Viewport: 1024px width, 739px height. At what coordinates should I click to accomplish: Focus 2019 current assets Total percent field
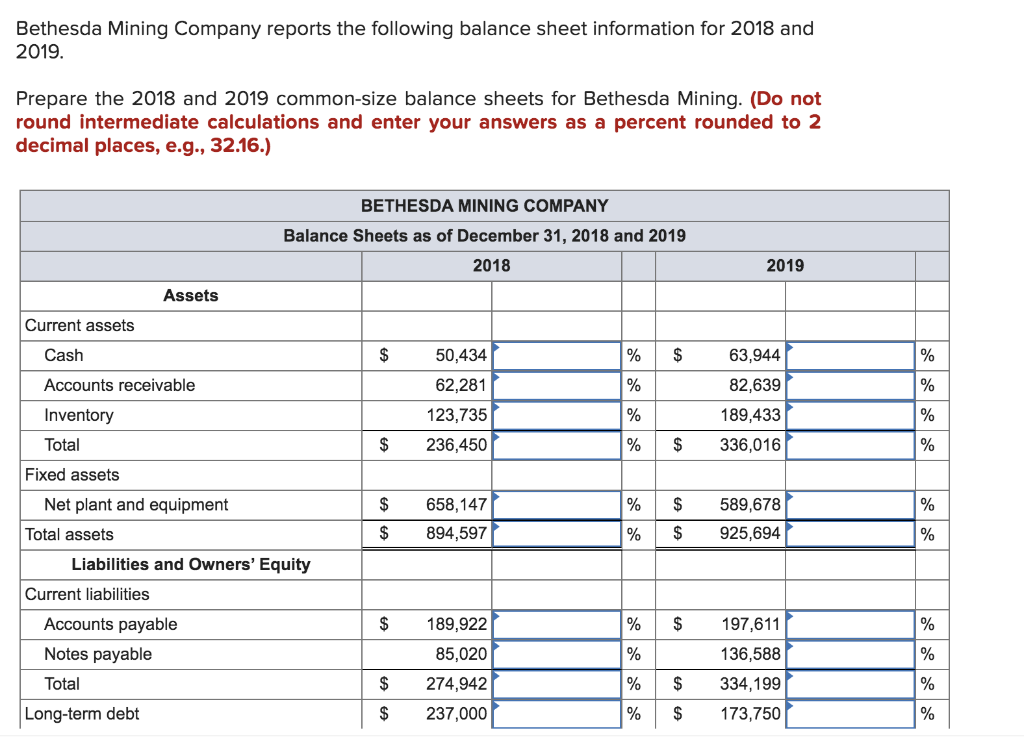coord(850,446)
